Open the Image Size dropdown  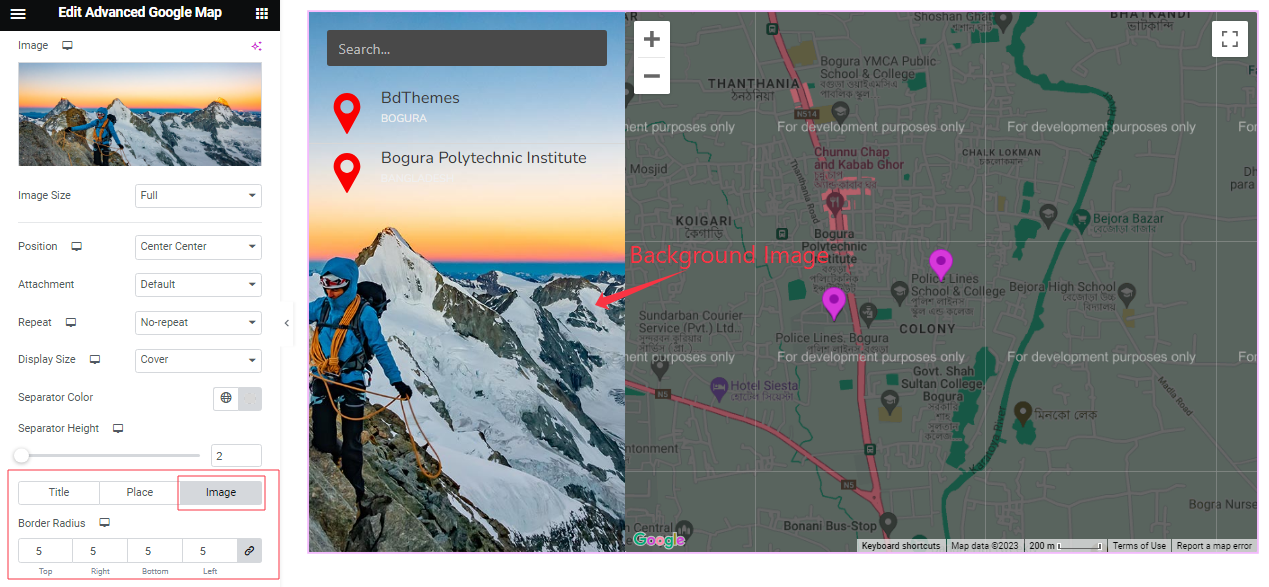click(198, 196)
